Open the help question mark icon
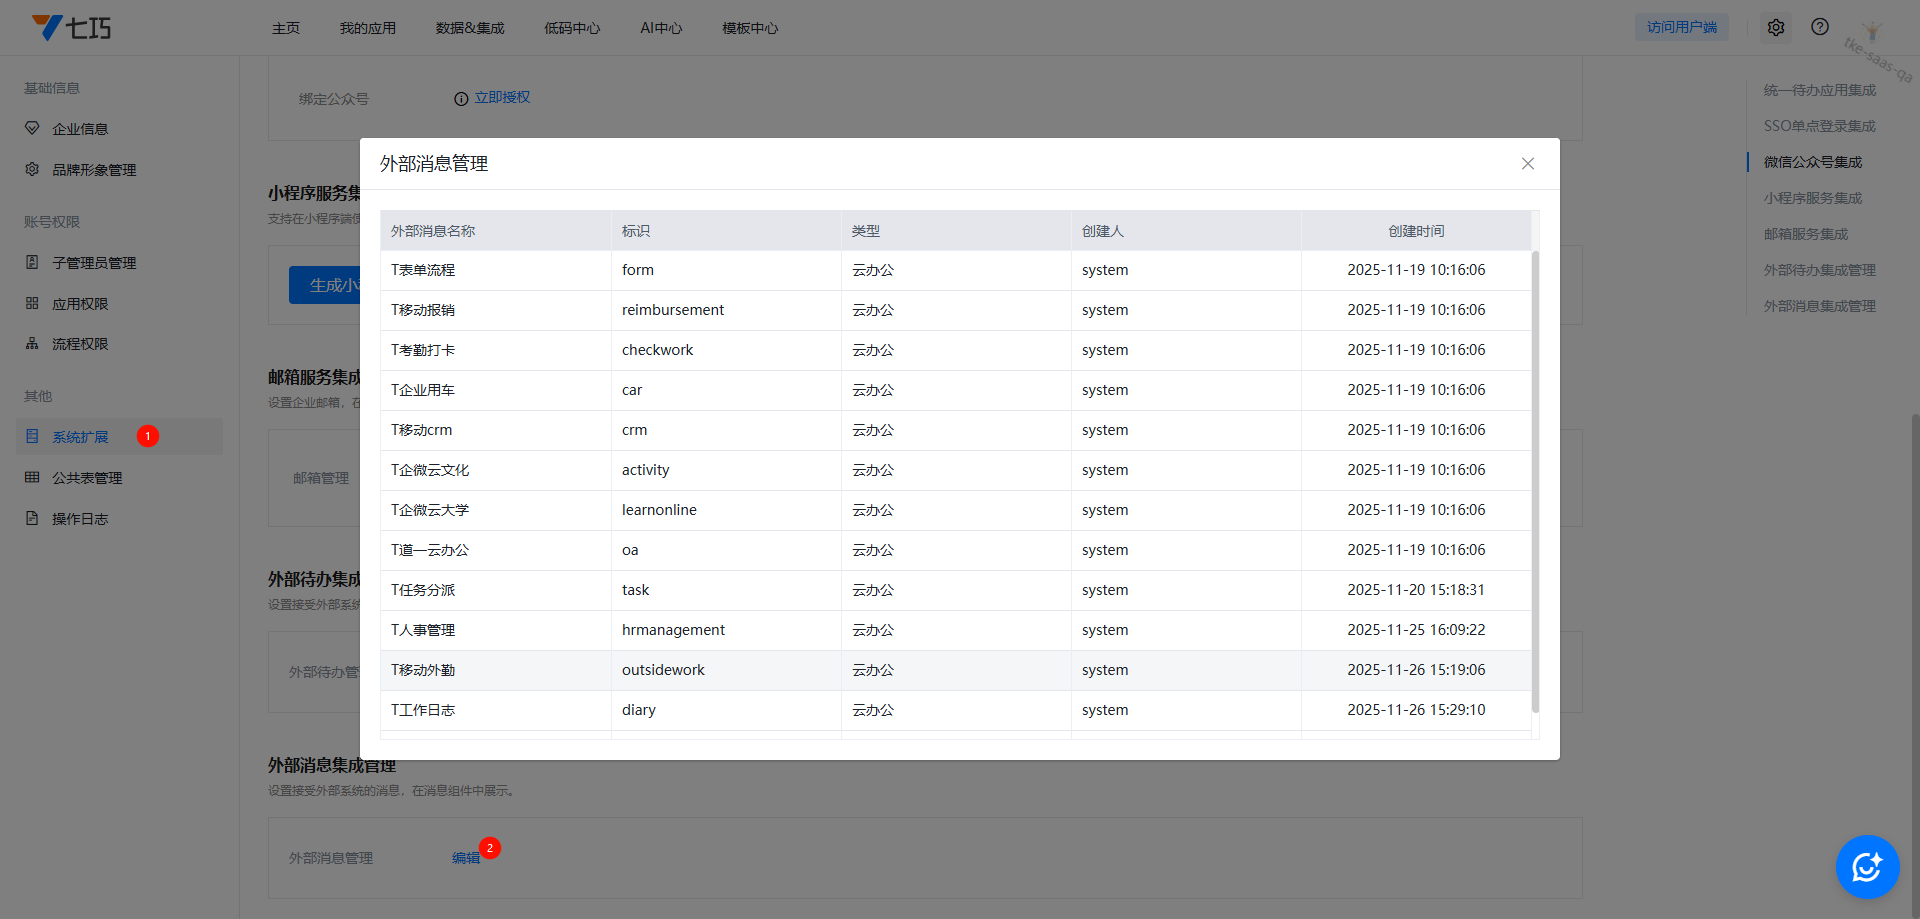The image size is (1920, 919). point(1820,27)
